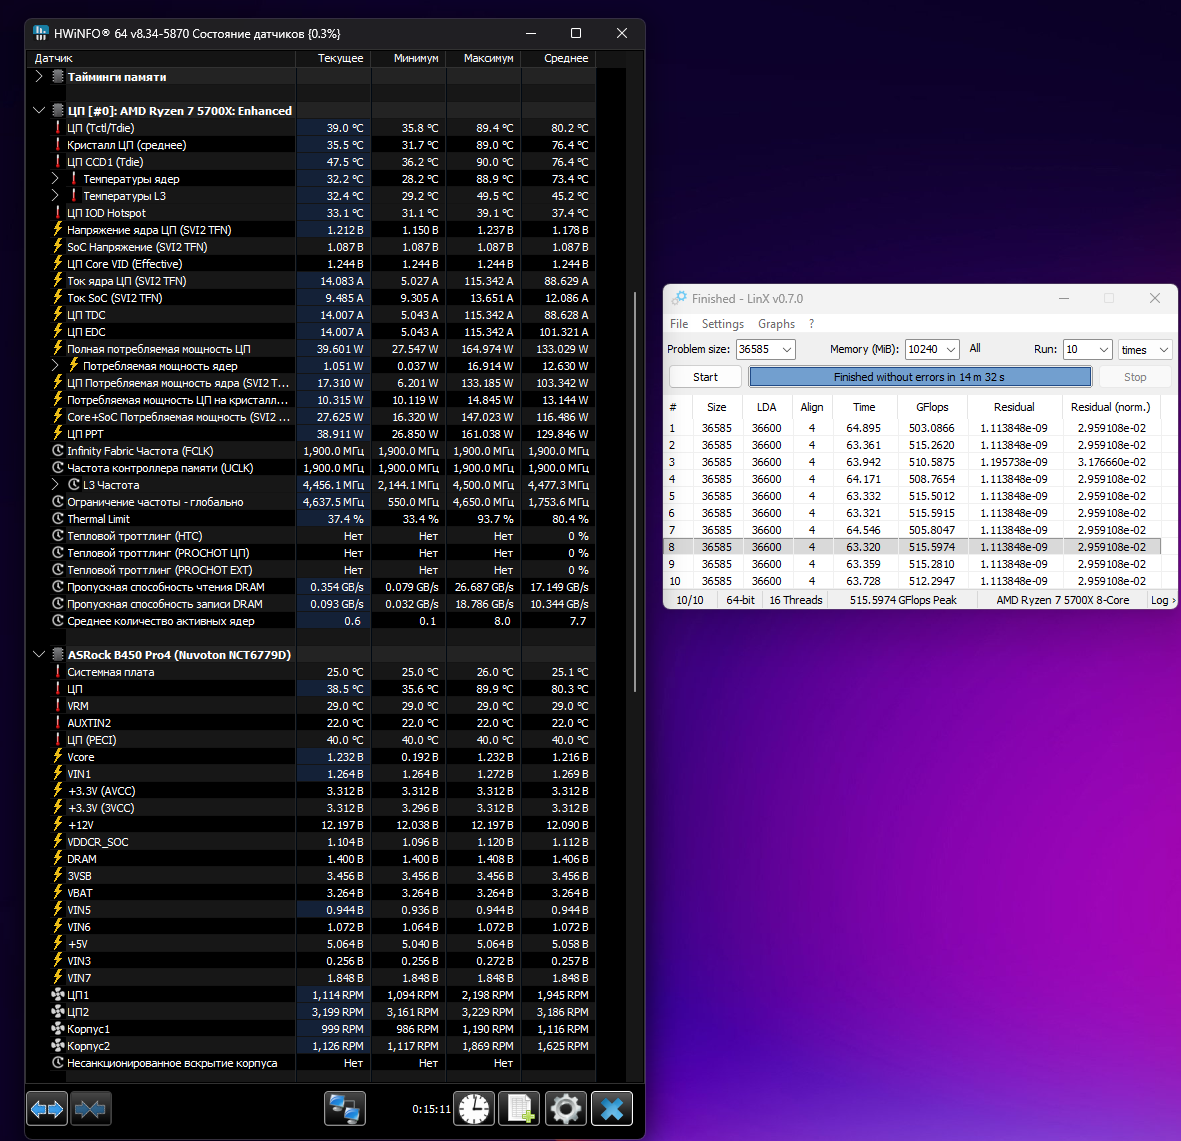
Task: Collapse the ASRock B450 Pro4 group
Action: point(39,654)
